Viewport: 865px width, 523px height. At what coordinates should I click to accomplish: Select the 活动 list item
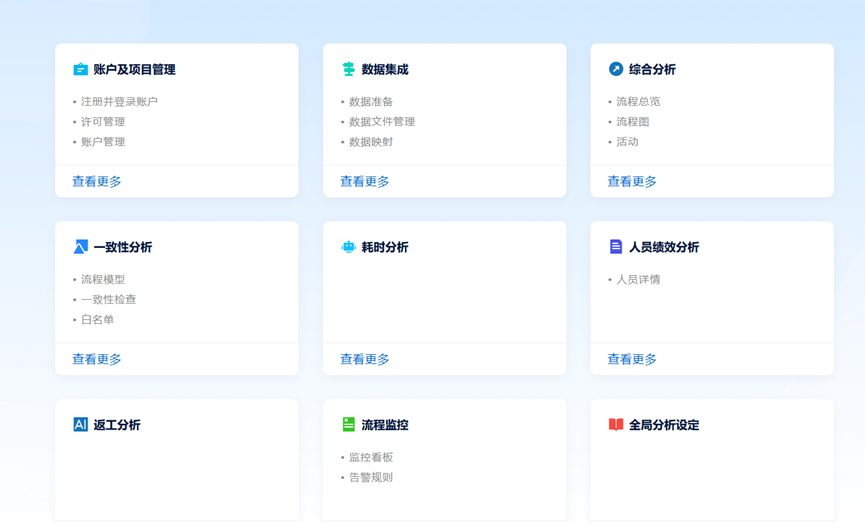(627, 142)
